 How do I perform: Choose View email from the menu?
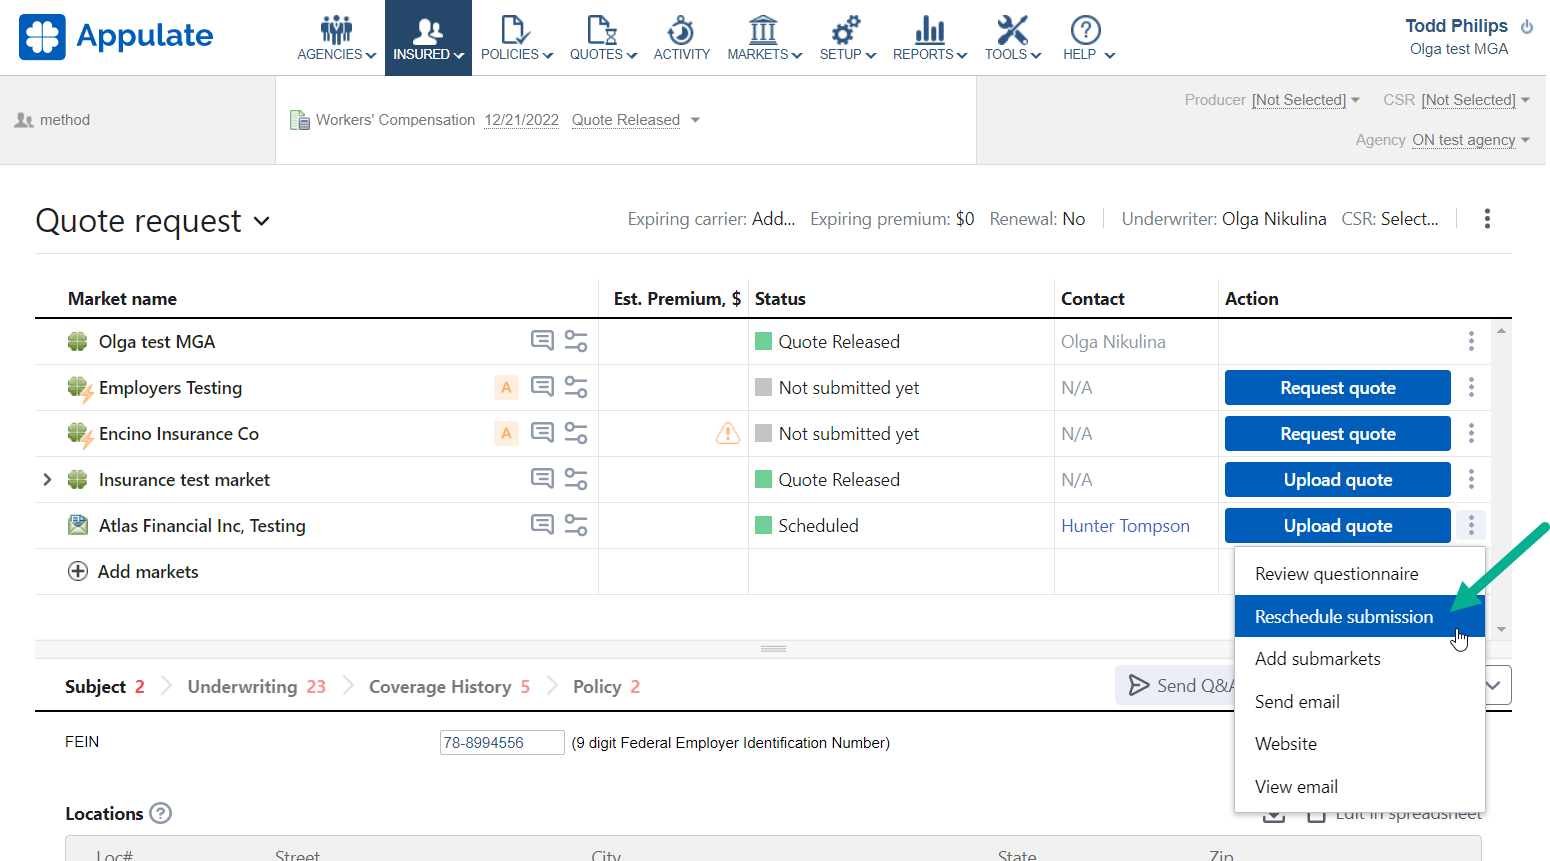point(1360,787)
